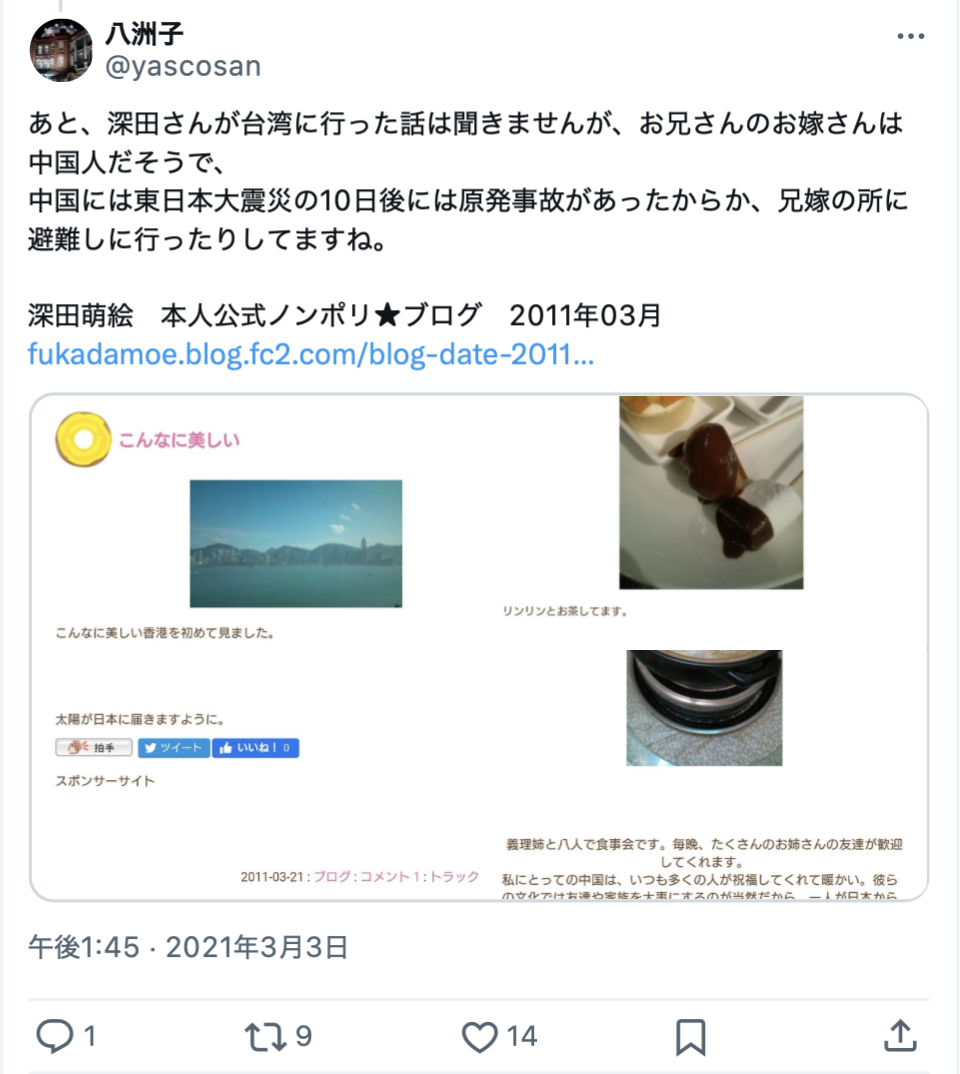Click the 午後1:45 · 2021年3月3日 timestamp
The image size is (960, 1074).
pos(188,947)
